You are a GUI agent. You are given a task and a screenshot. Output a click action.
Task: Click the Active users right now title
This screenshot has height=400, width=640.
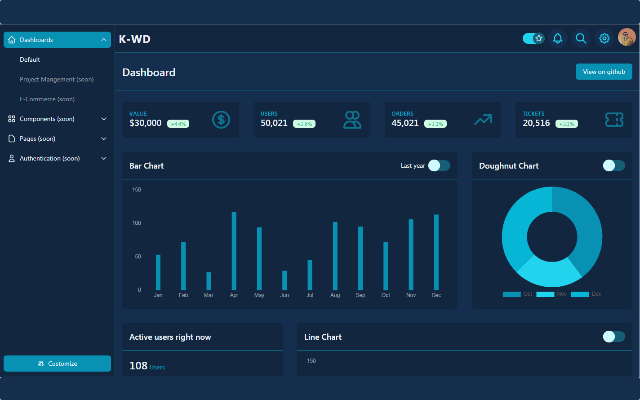pyautogui.click(x=170, y=337)
